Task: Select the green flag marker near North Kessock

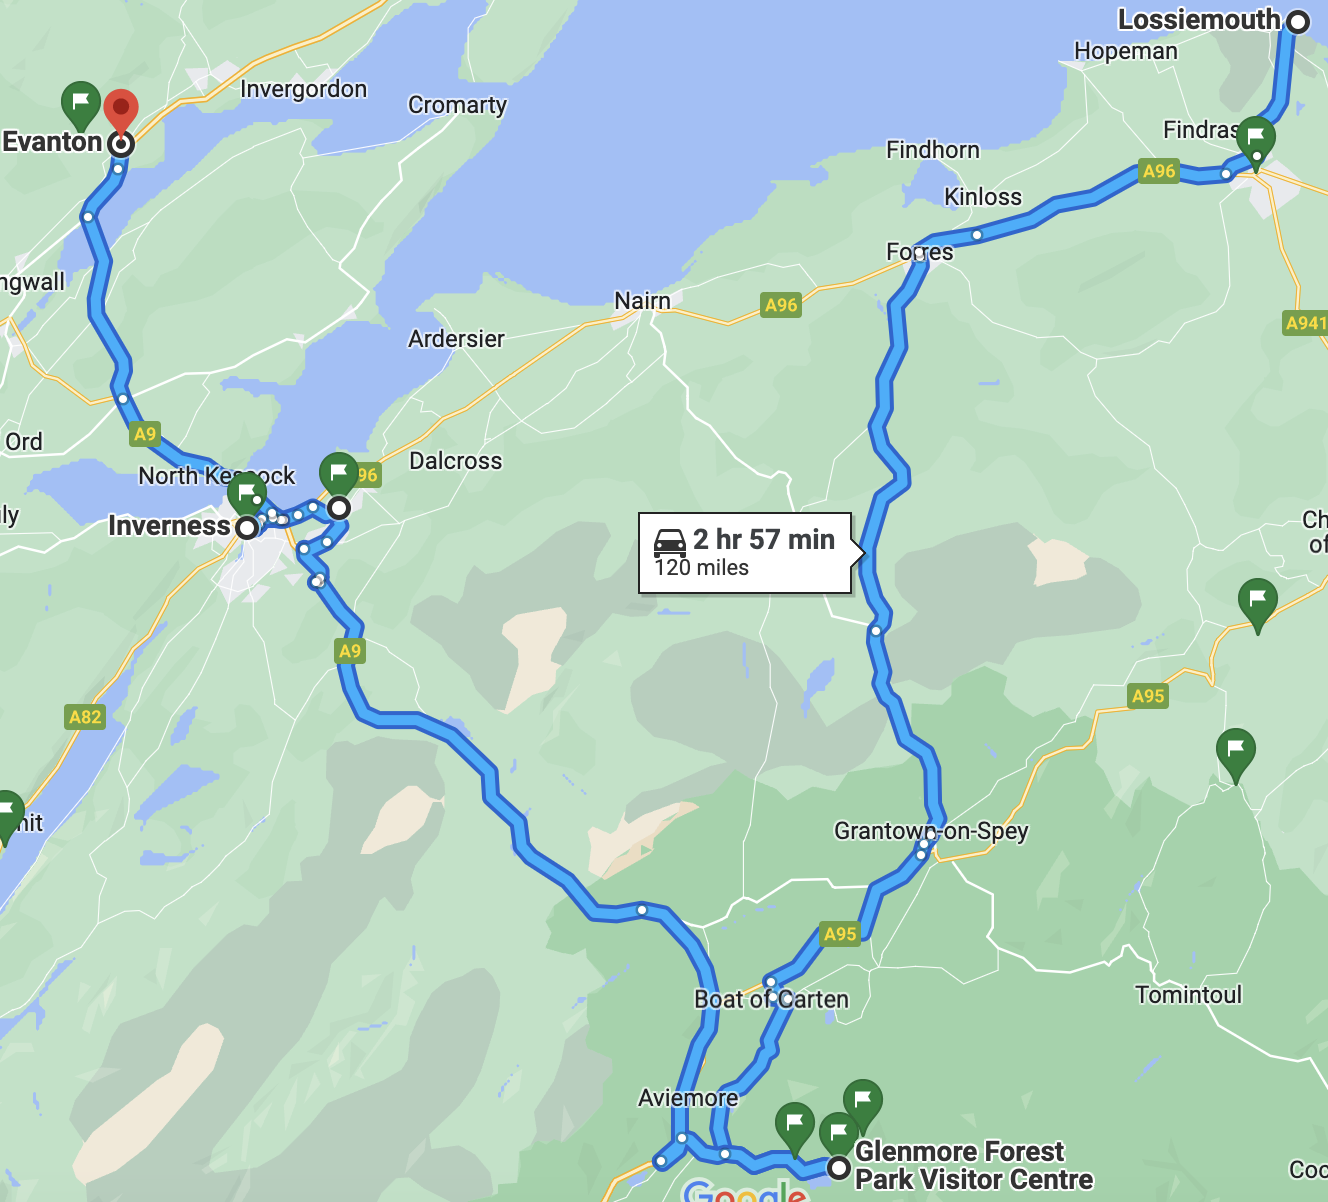Action: [x=247, y=494]
